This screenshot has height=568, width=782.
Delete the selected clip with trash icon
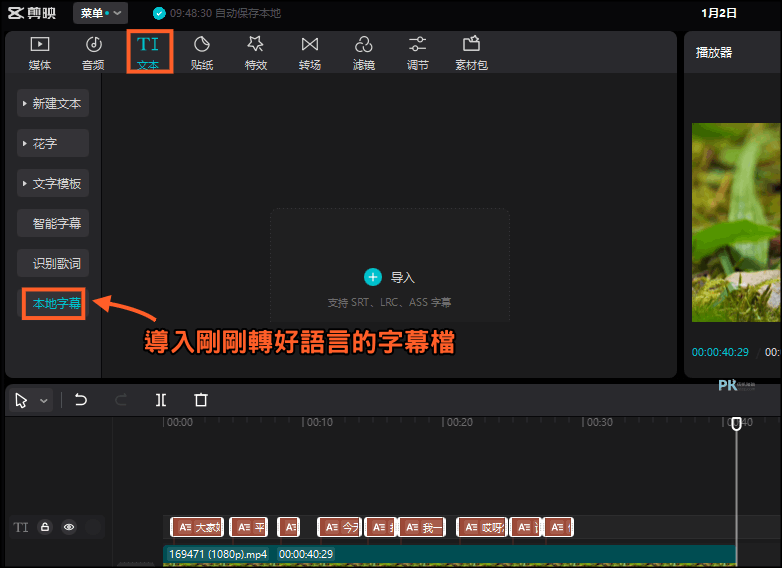201,400
